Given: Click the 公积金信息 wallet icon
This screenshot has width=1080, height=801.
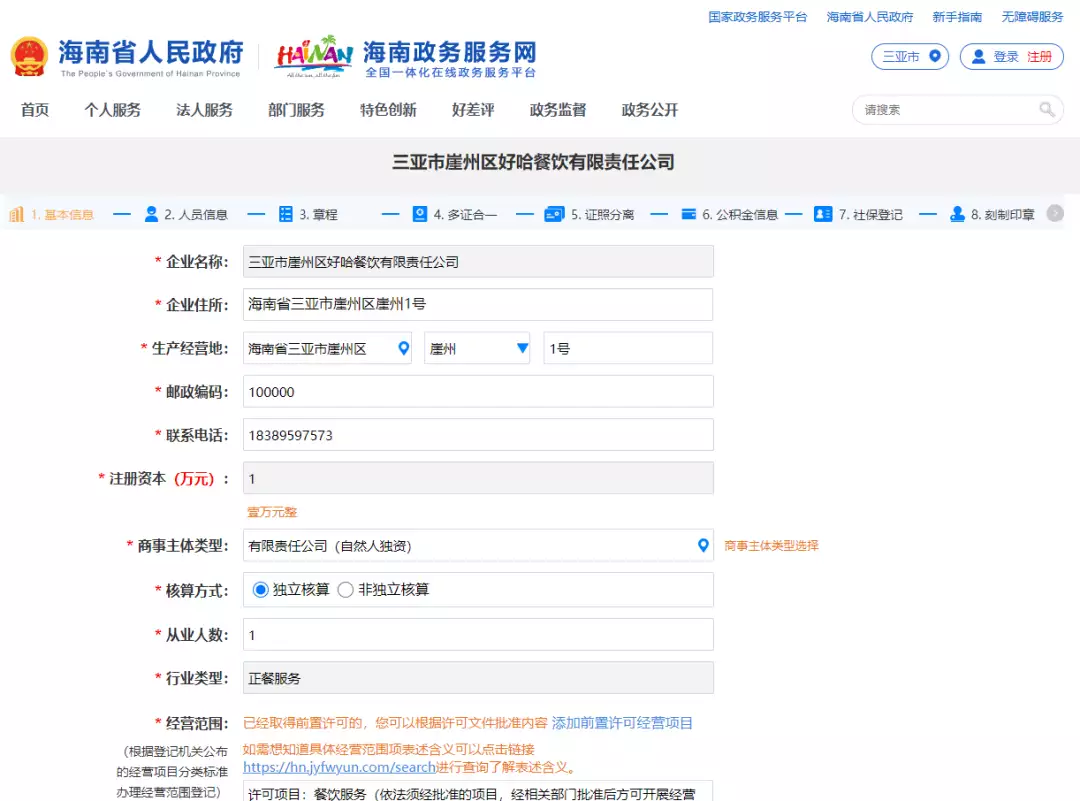Looking at the screenshot, I should coord(688,214).
